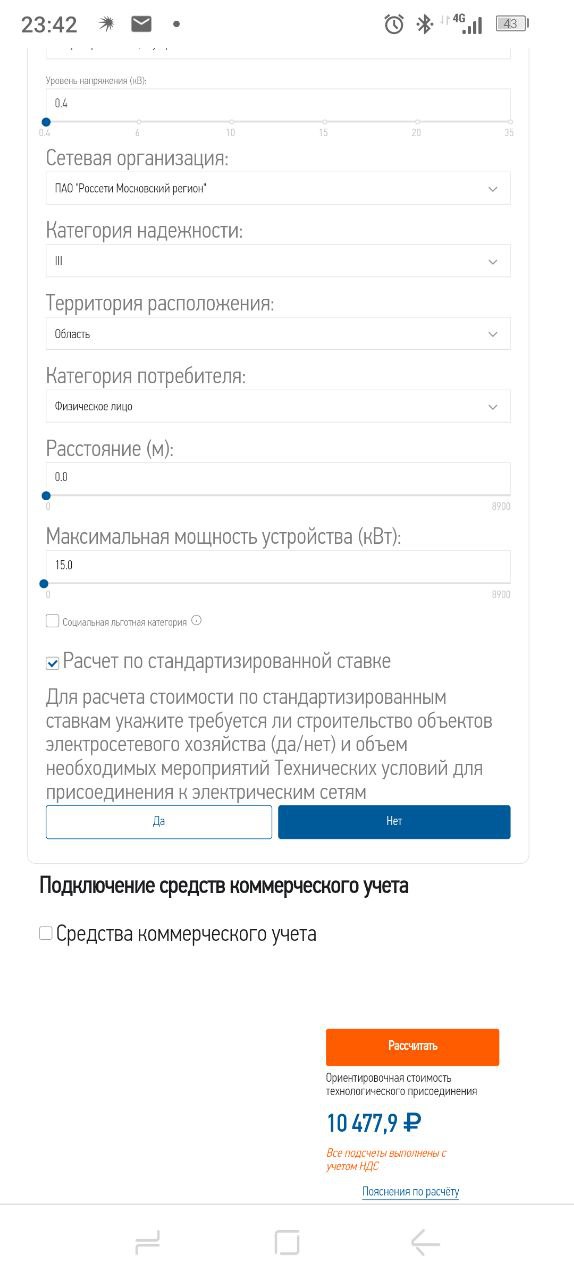Screen dimensions: 574x1280
Task: Uncheck Расчет по стандартизированной ставке
Action: coord(53,663)
